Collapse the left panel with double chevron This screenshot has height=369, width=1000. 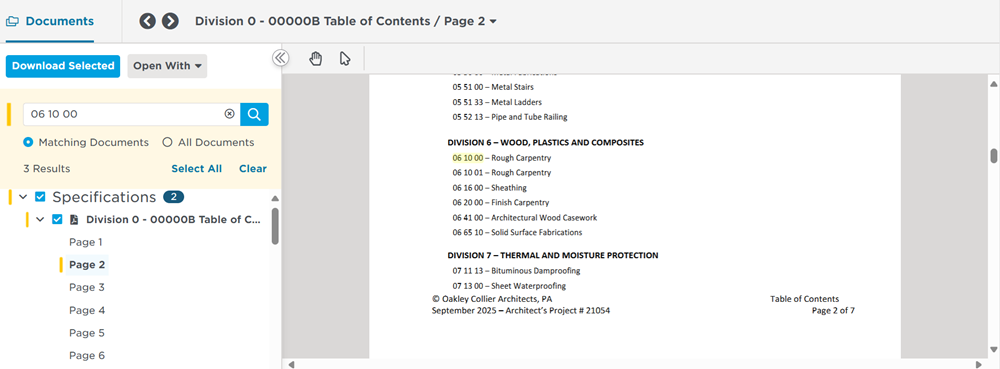coord(281,59)
